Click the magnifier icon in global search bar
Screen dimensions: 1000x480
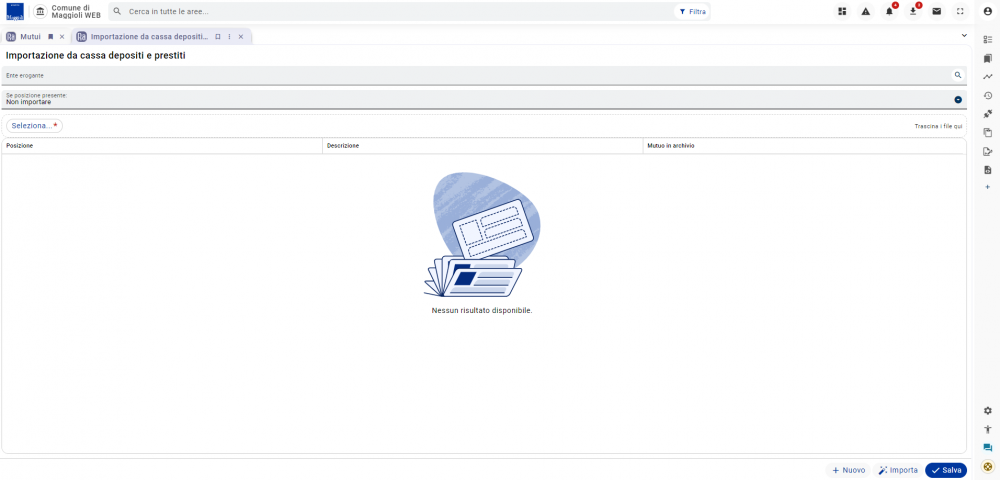117,11
